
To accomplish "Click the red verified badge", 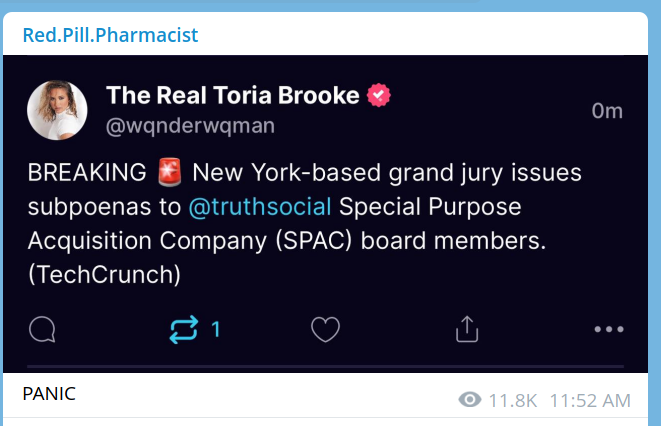I will coord(379,96).
